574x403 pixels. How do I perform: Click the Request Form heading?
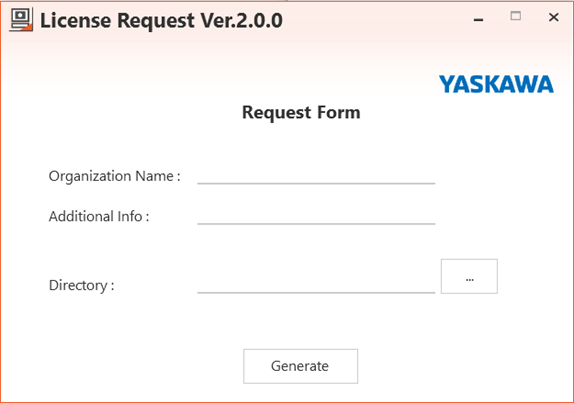coord(301,112)
